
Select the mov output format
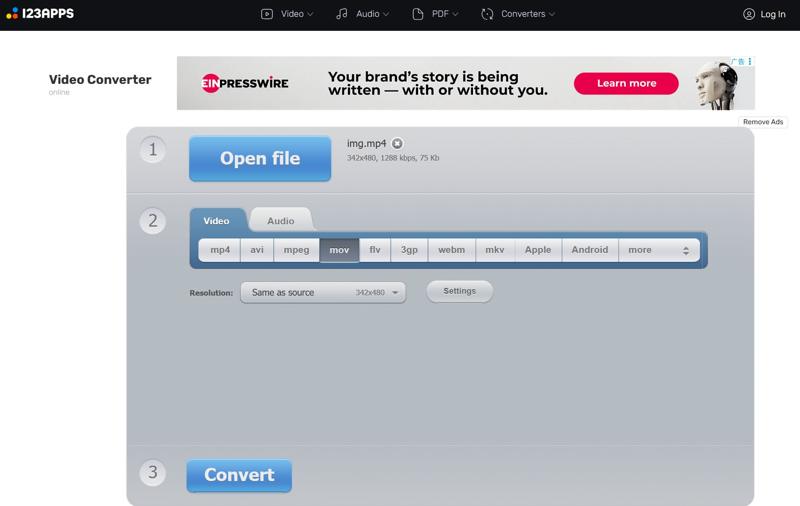339,250
